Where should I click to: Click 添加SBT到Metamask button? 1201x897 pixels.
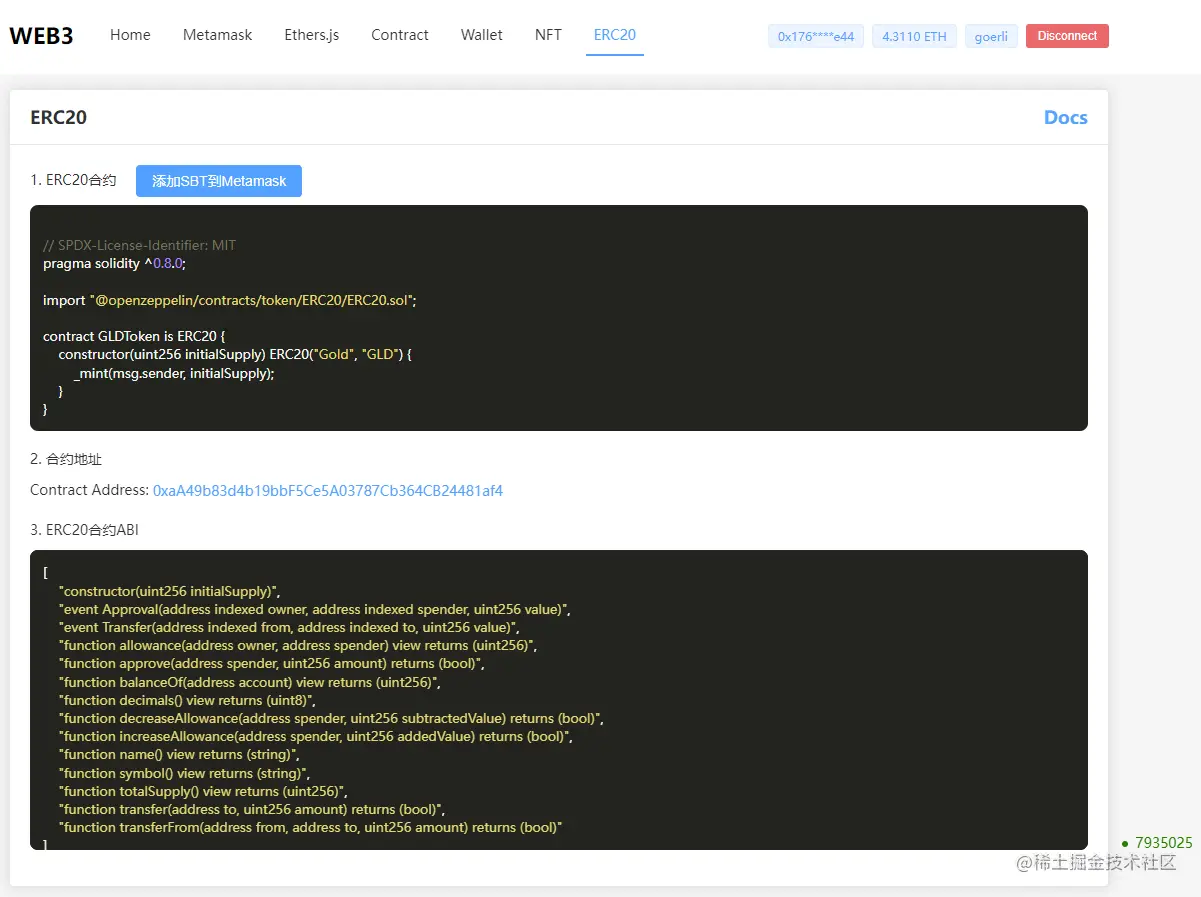[219, 181]
